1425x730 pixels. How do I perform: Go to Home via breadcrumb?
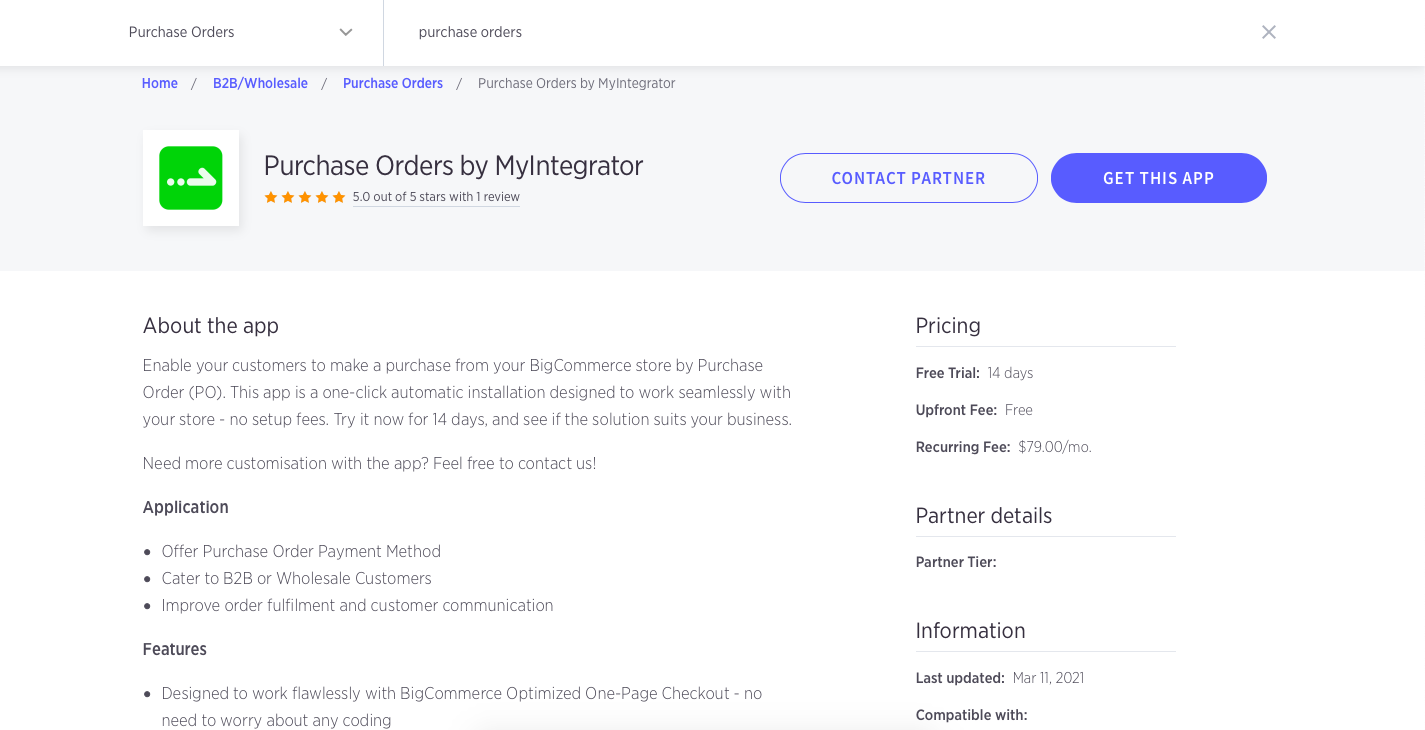(160, 84)
